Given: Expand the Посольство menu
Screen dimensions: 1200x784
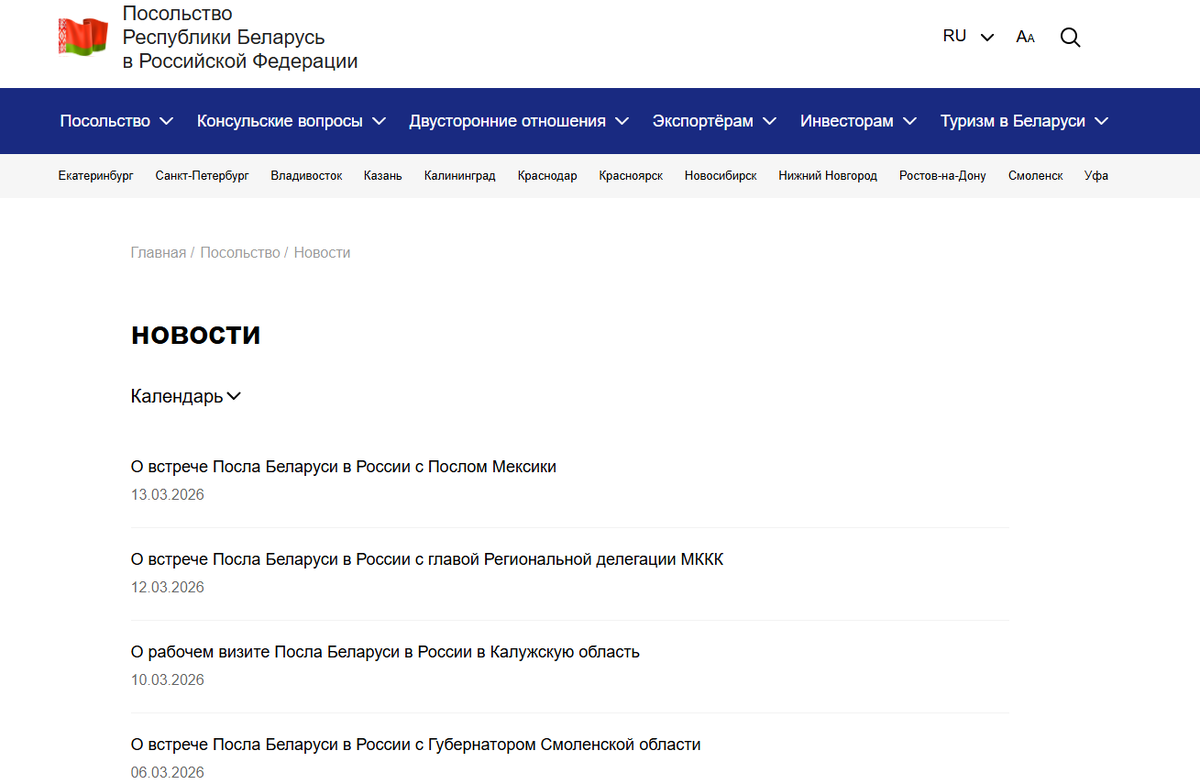Looking at the screenshot, I should click(x=116, y=121).
